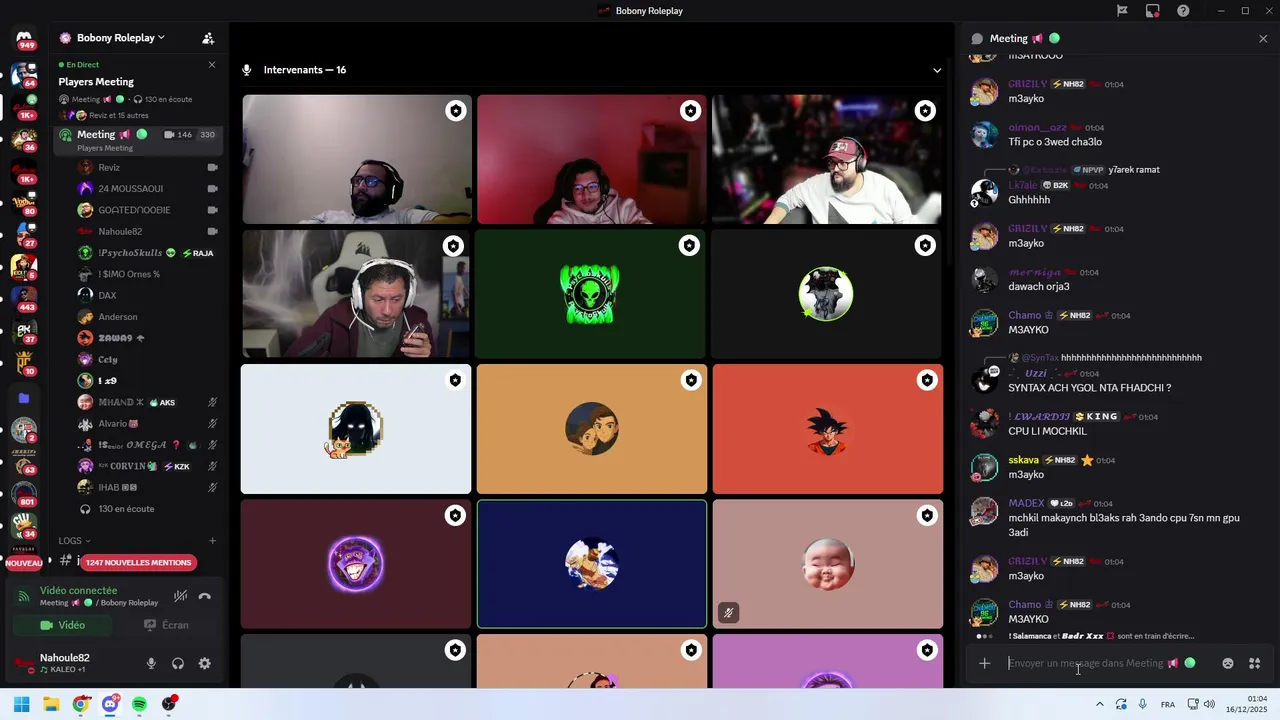Open the green alien avatar tile

[x=591, y=294]
